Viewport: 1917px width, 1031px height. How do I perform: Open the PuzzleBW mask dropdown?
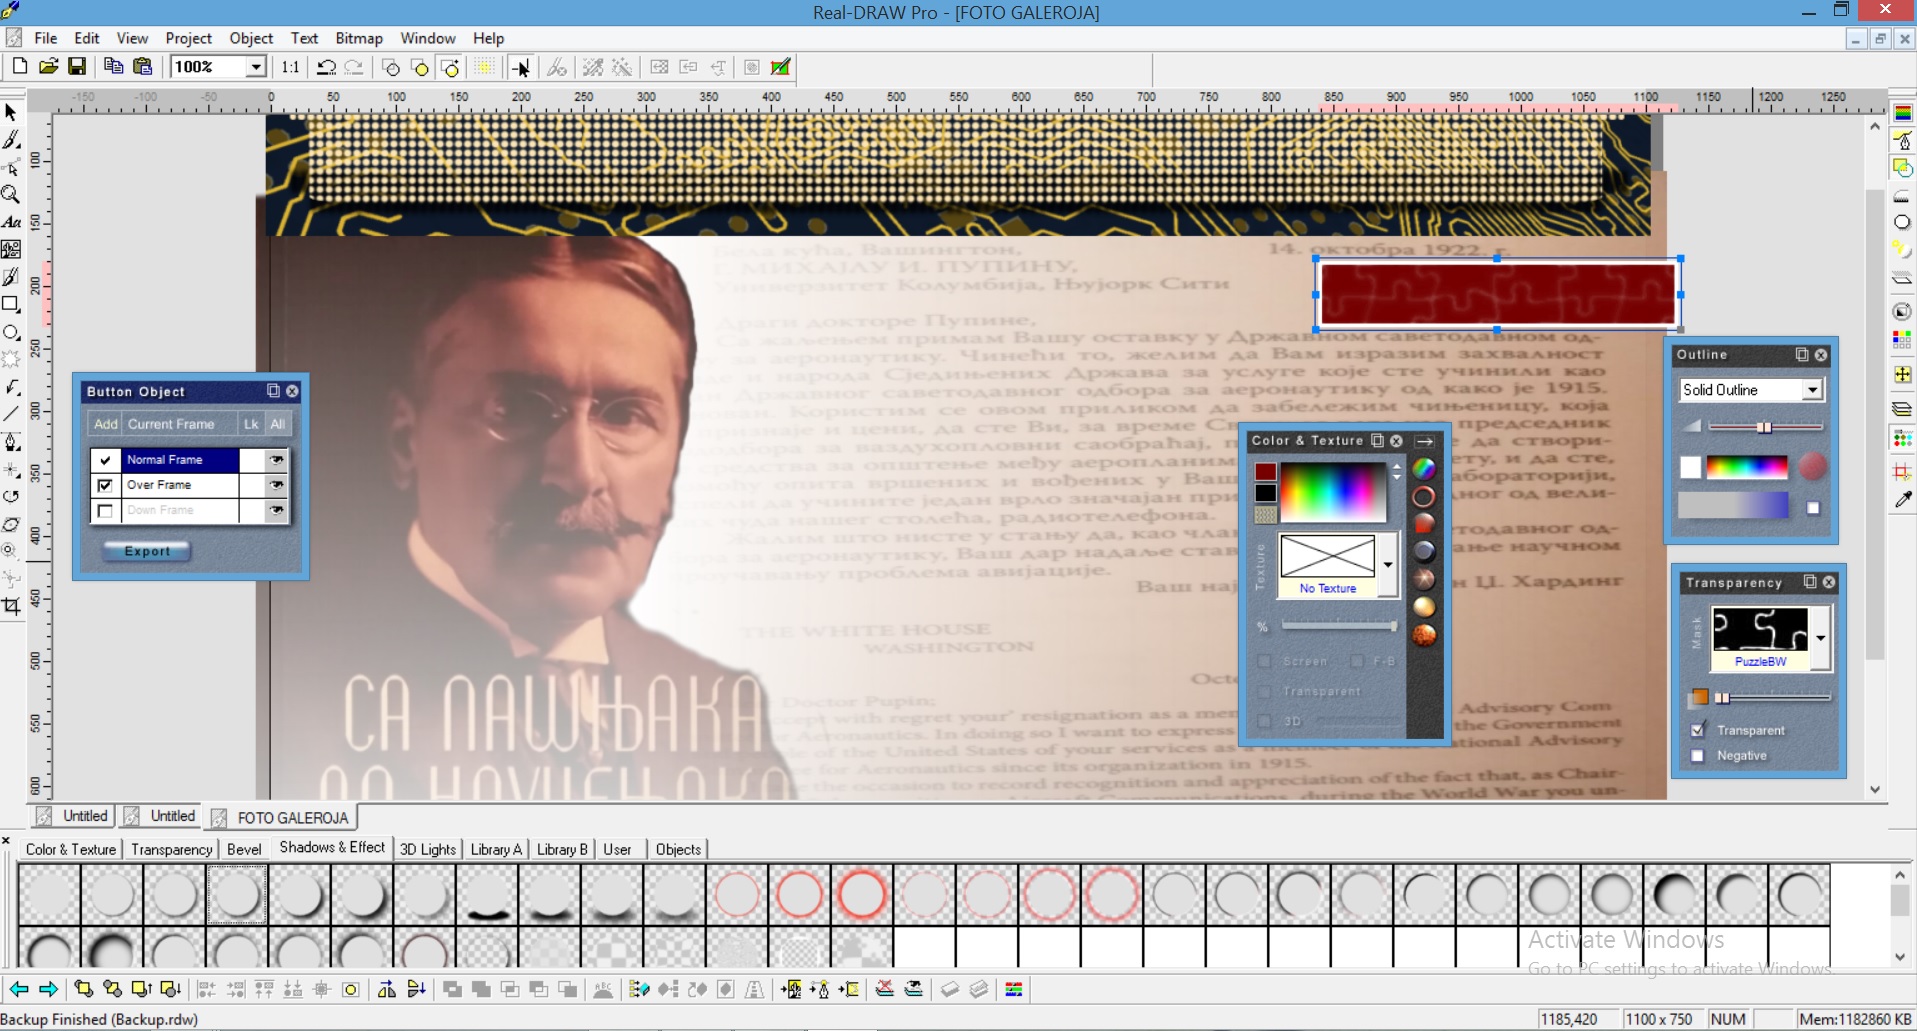[1820, 638]
